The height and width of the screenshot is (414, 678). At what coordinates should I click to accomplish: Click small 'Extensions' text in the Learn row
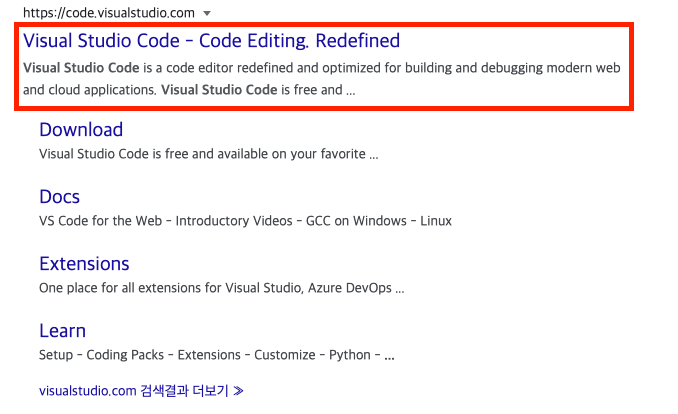point(205,355)
